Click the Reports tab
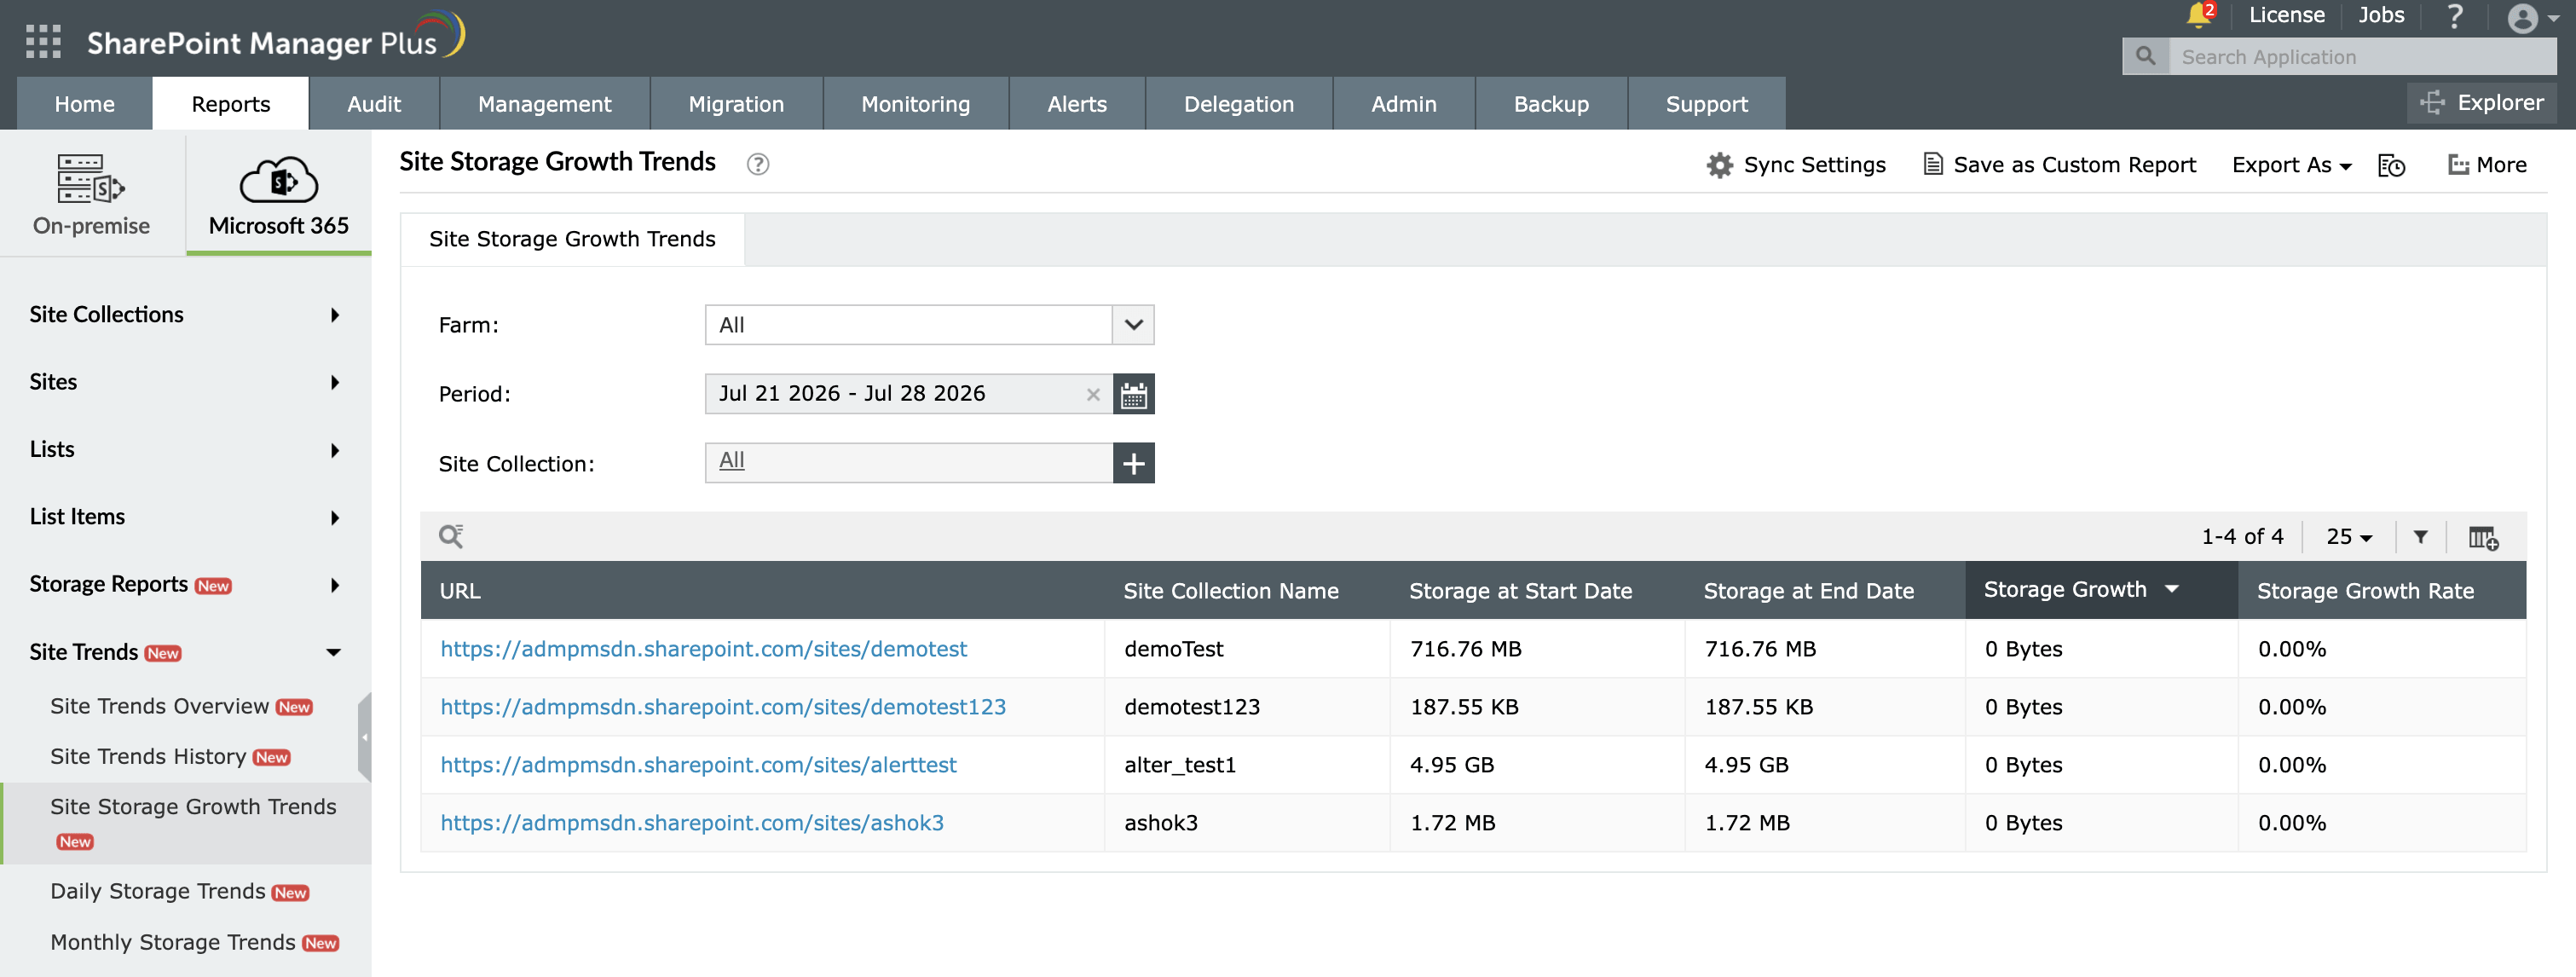Screen dimensions: 2576x977 click(231, 104)
